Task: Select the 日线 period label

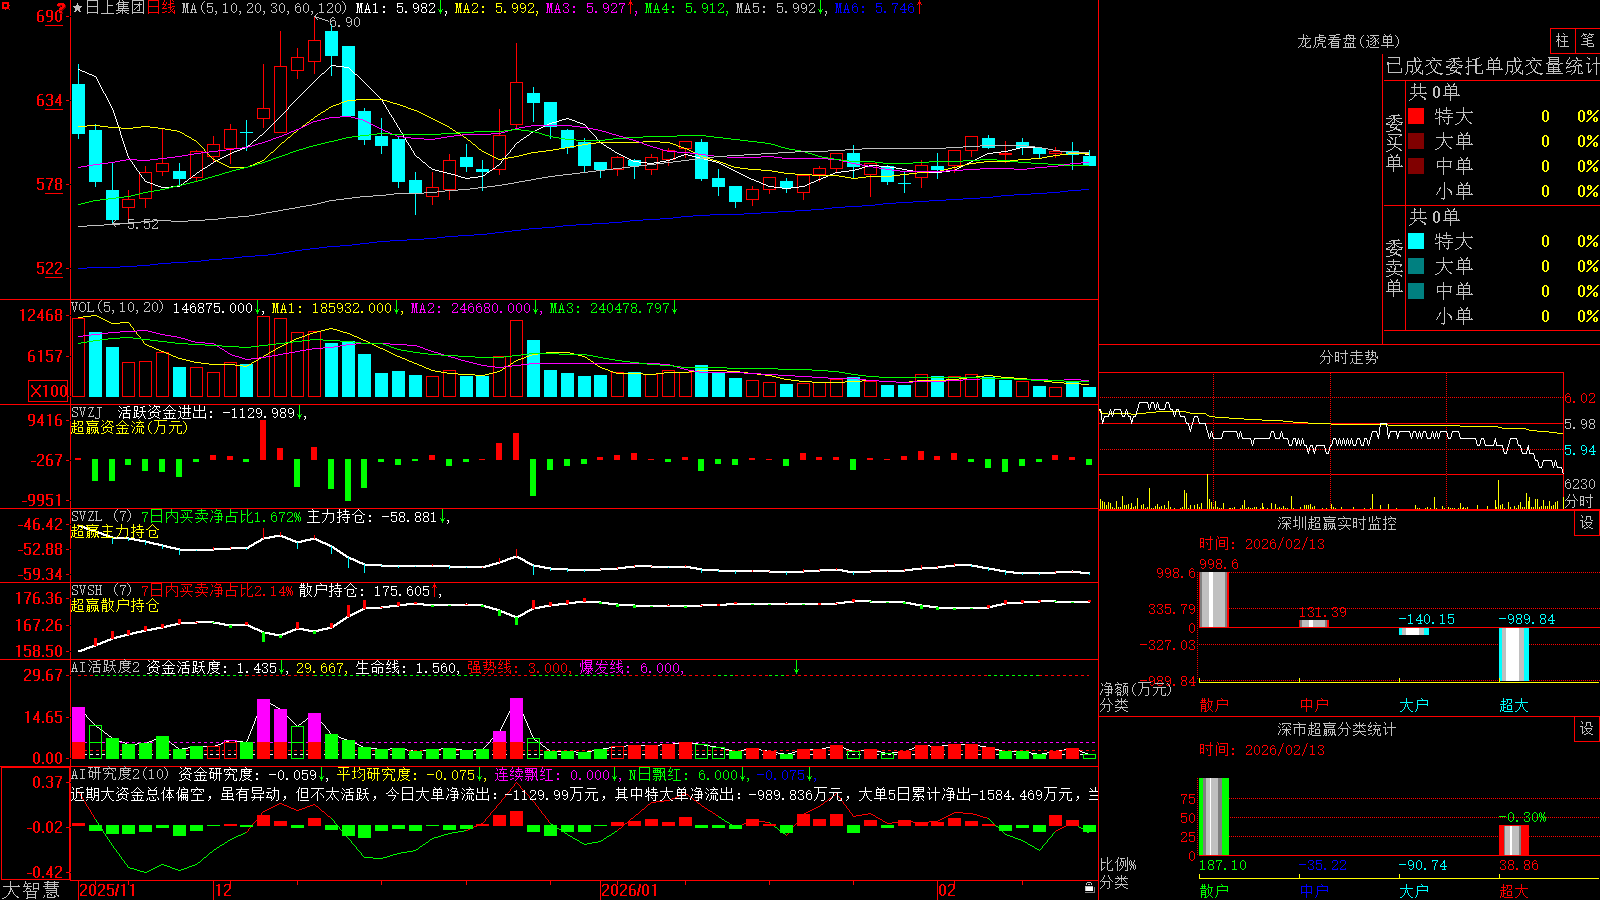Action: point(161,8)
